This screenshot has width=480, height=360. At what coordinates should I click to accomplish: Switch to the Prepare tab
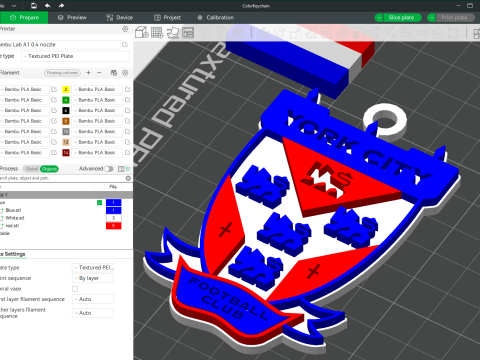click(x=24, y=18)
